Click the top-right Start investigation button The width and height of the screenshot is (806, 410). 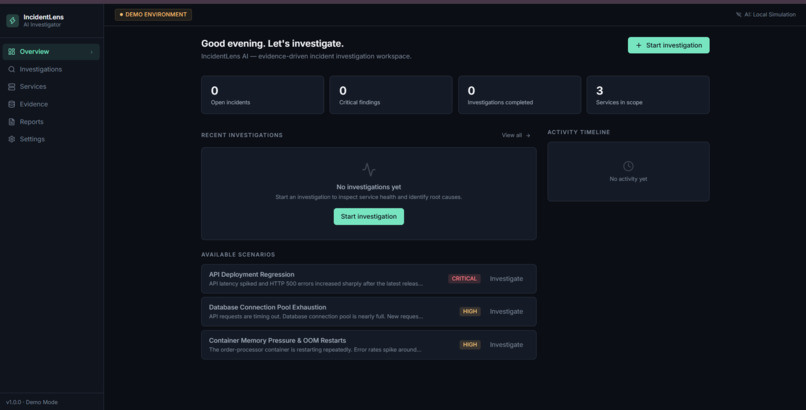[668, 45]
